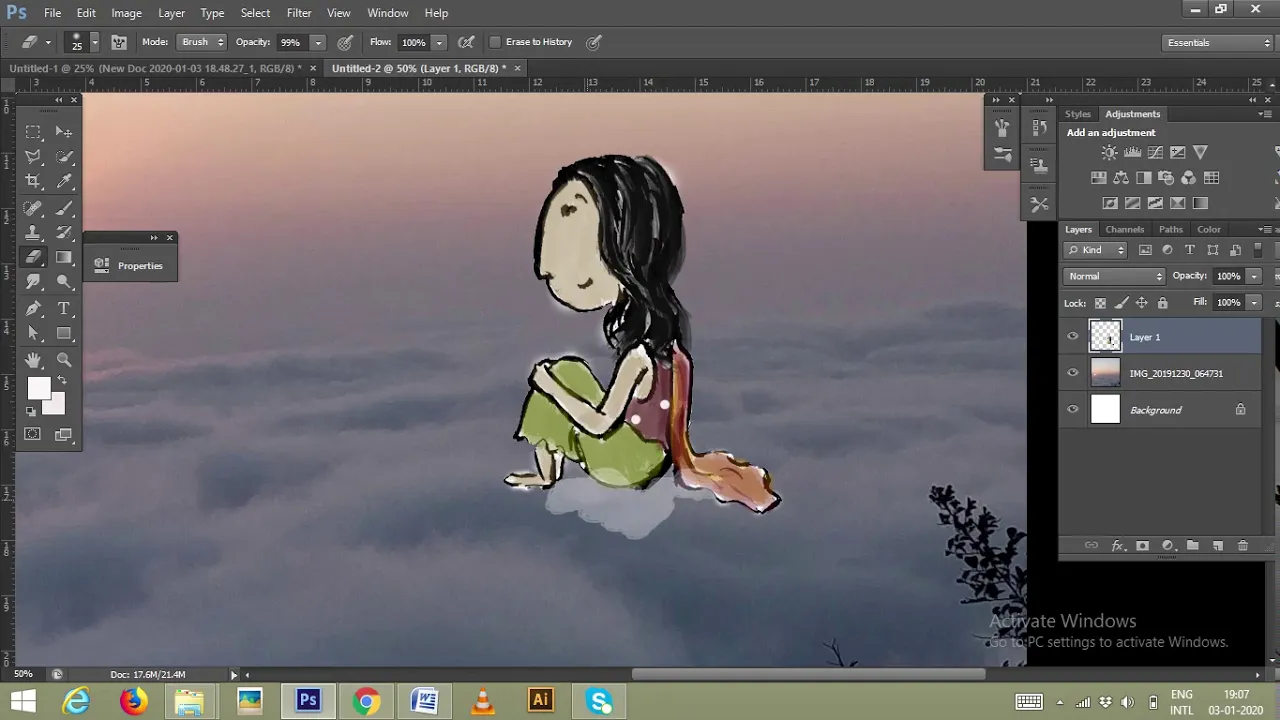Swap foreground and background colors
Image resolution: width=1280 pixels, height=720 pixels.
pyautogui.click(x=62, y=381)
